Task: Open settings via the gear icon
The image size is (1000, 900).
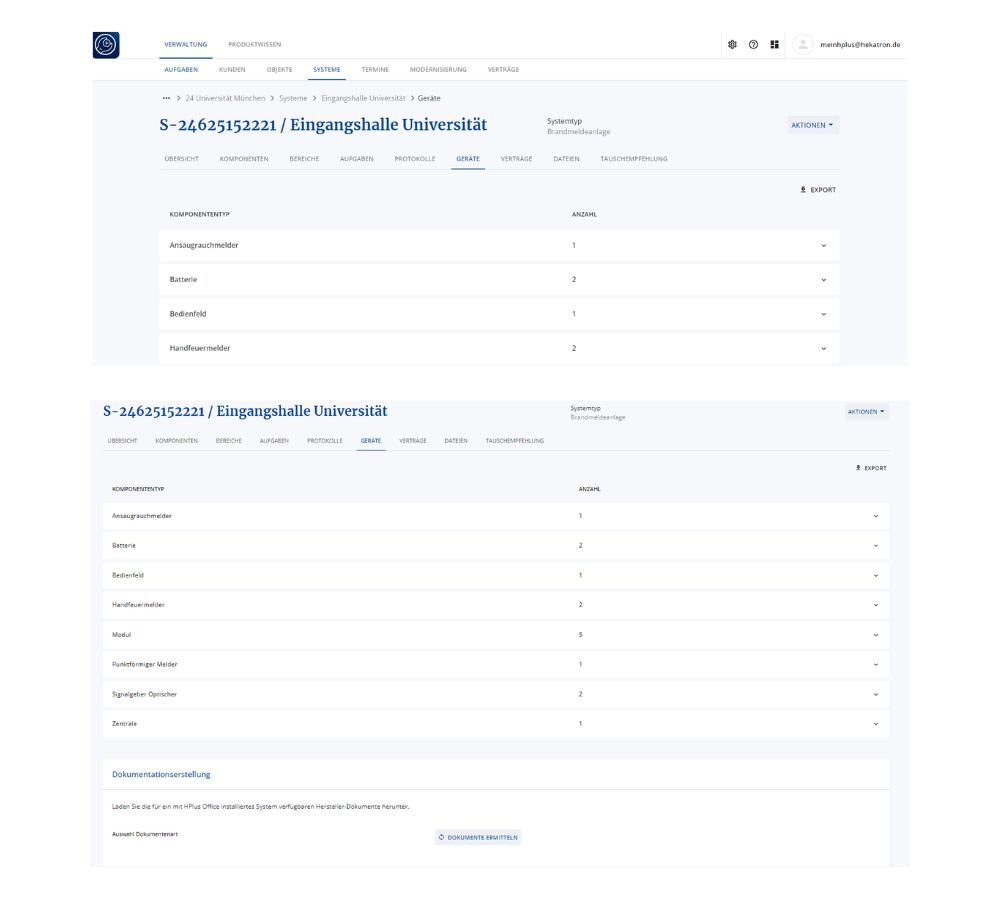Action: (732, 45)
